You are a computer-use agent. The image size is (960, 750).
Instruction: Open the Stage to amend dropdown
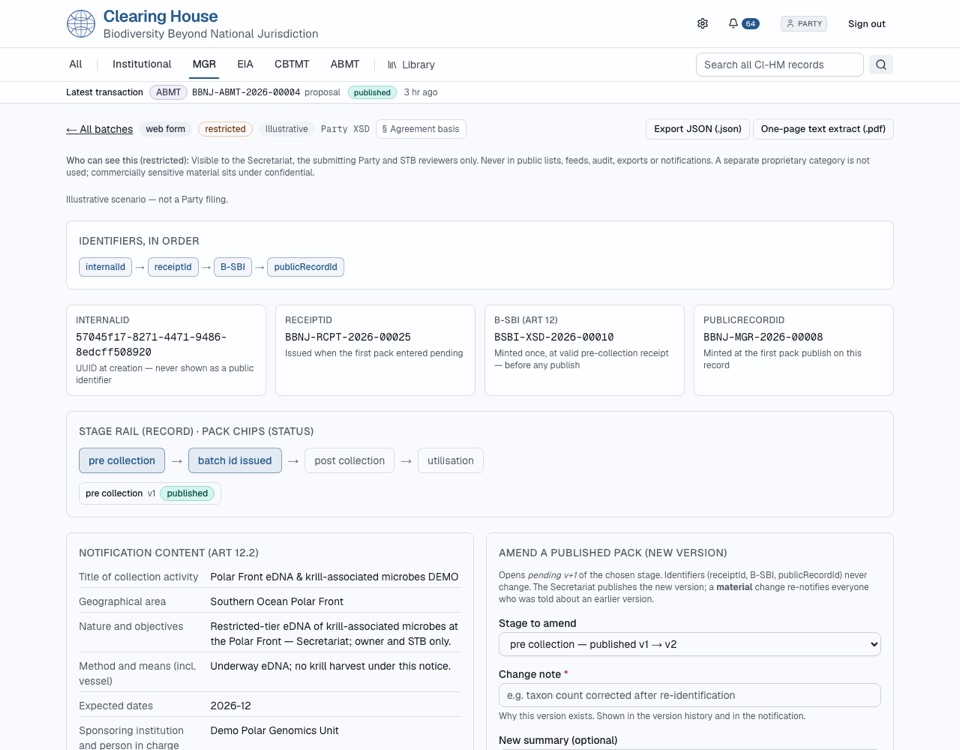tap(689, 644)
